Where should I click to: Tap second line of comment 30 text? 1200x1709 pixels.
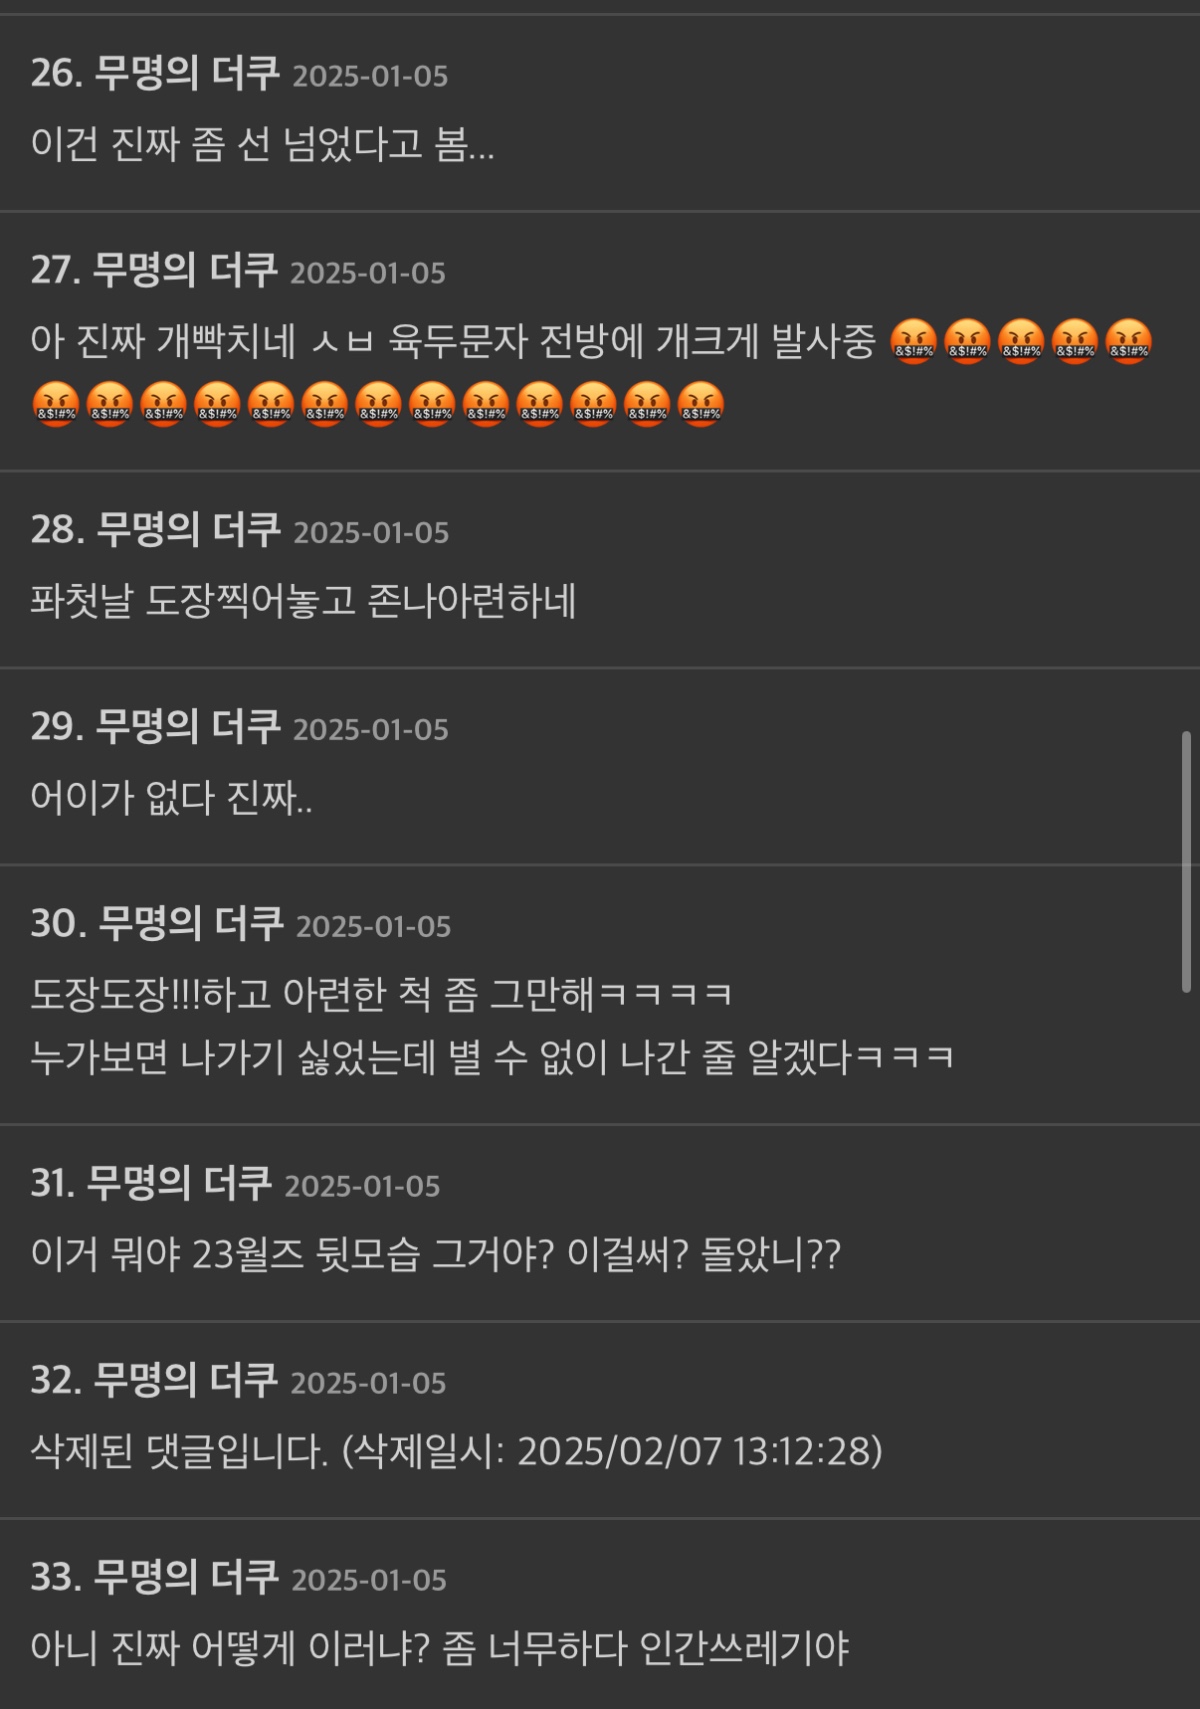coord(492,1057)
